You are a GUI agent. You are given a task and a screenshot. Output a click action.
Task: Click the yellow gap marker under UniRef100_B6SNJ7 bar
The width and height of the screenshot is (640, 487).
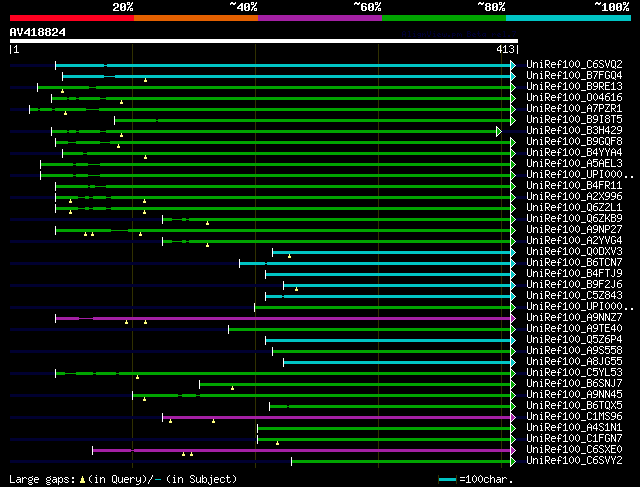pyautogui.click(x=232, y=388)
